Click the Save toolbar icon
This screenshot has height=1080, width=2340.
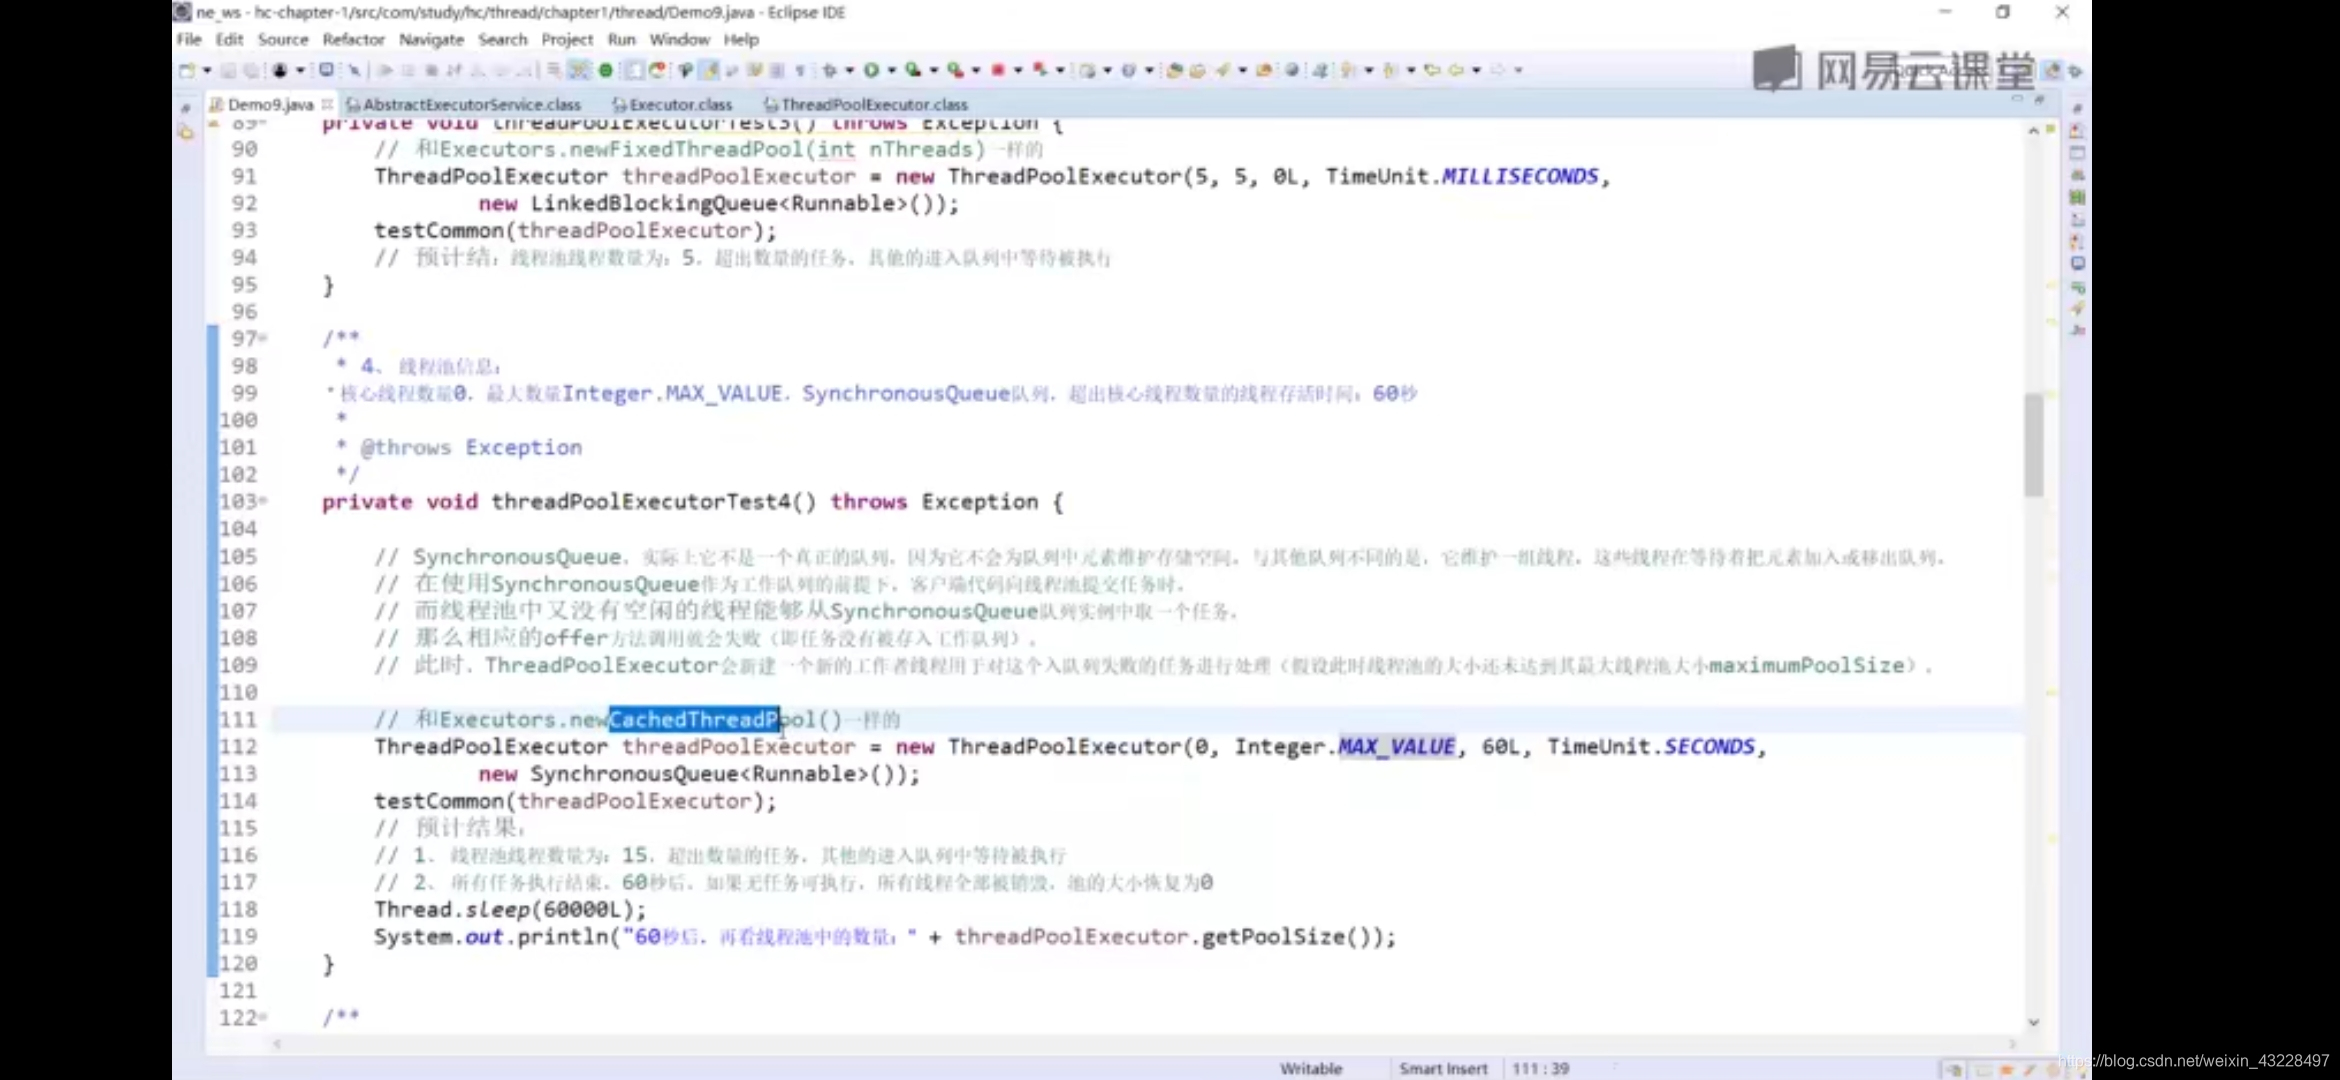(x=228, y=70)
